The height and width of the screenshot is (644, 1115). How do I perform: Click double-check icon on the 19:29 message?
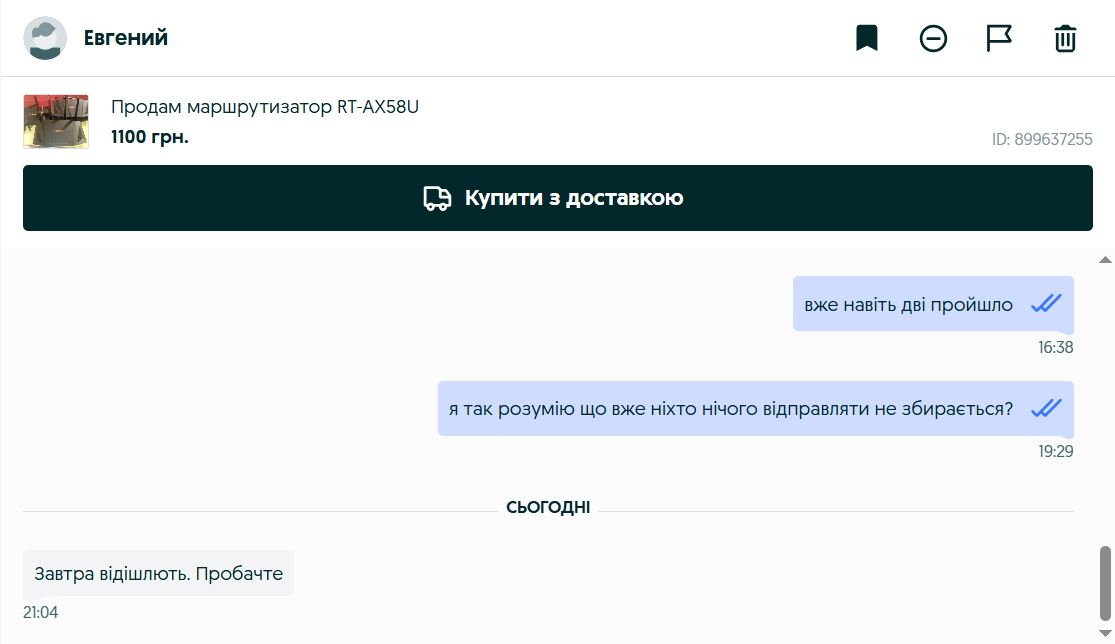tap(1046, 408)
